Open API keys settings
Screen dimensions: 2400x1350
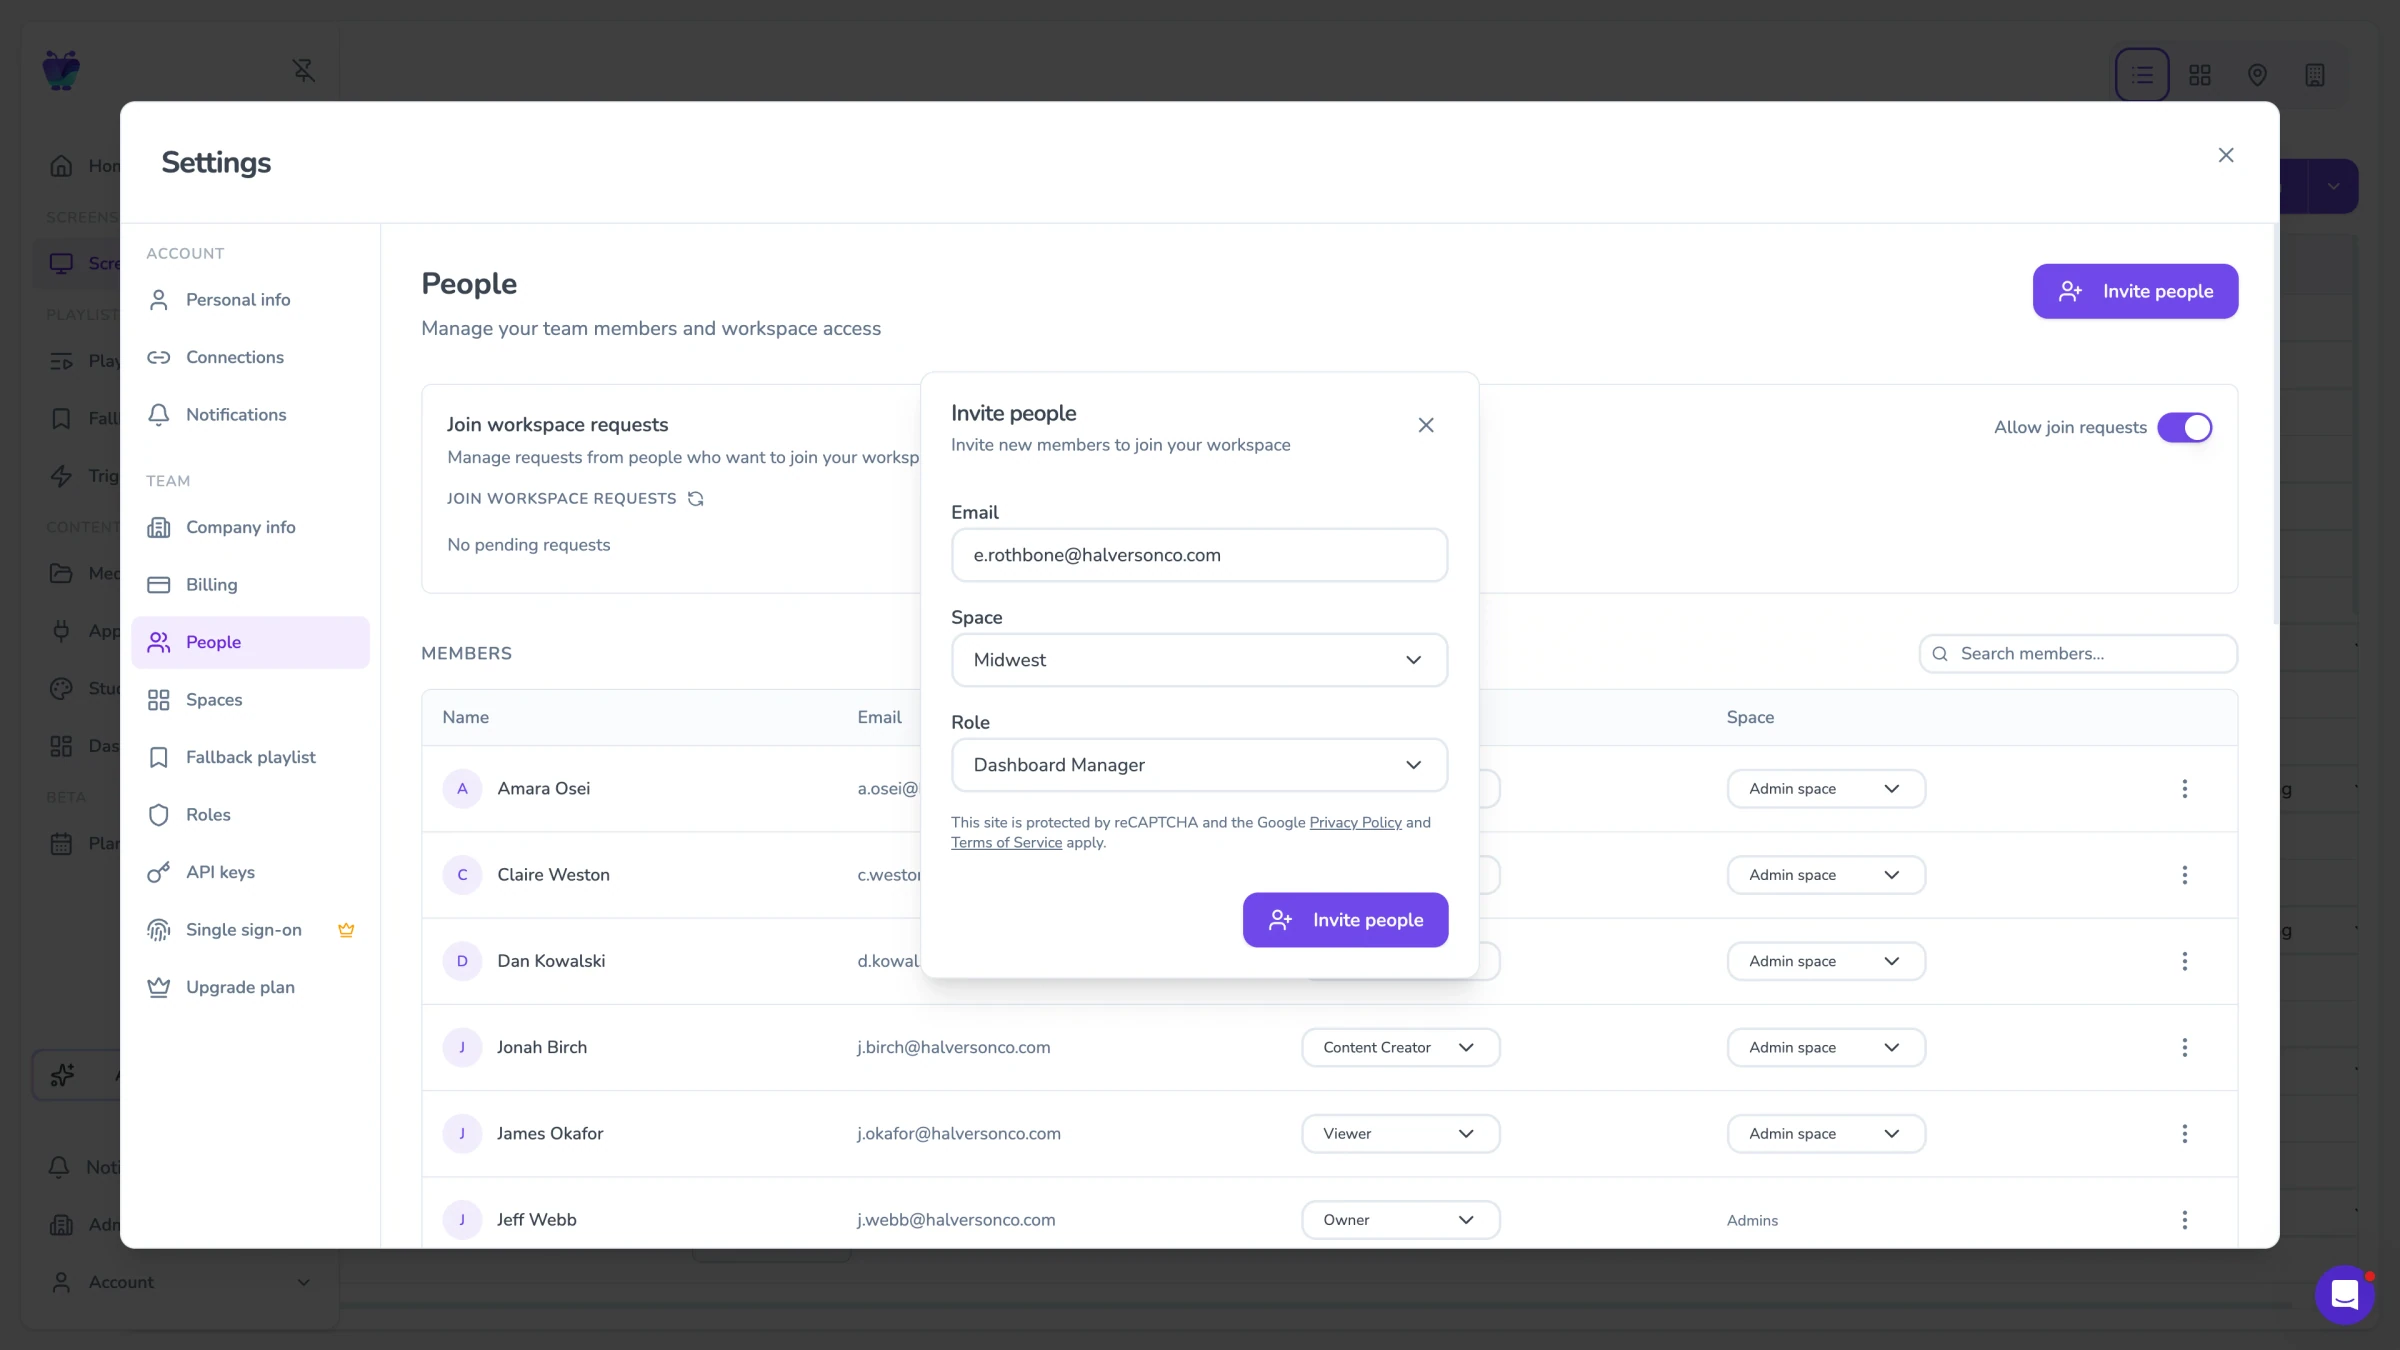pos(250,872)
